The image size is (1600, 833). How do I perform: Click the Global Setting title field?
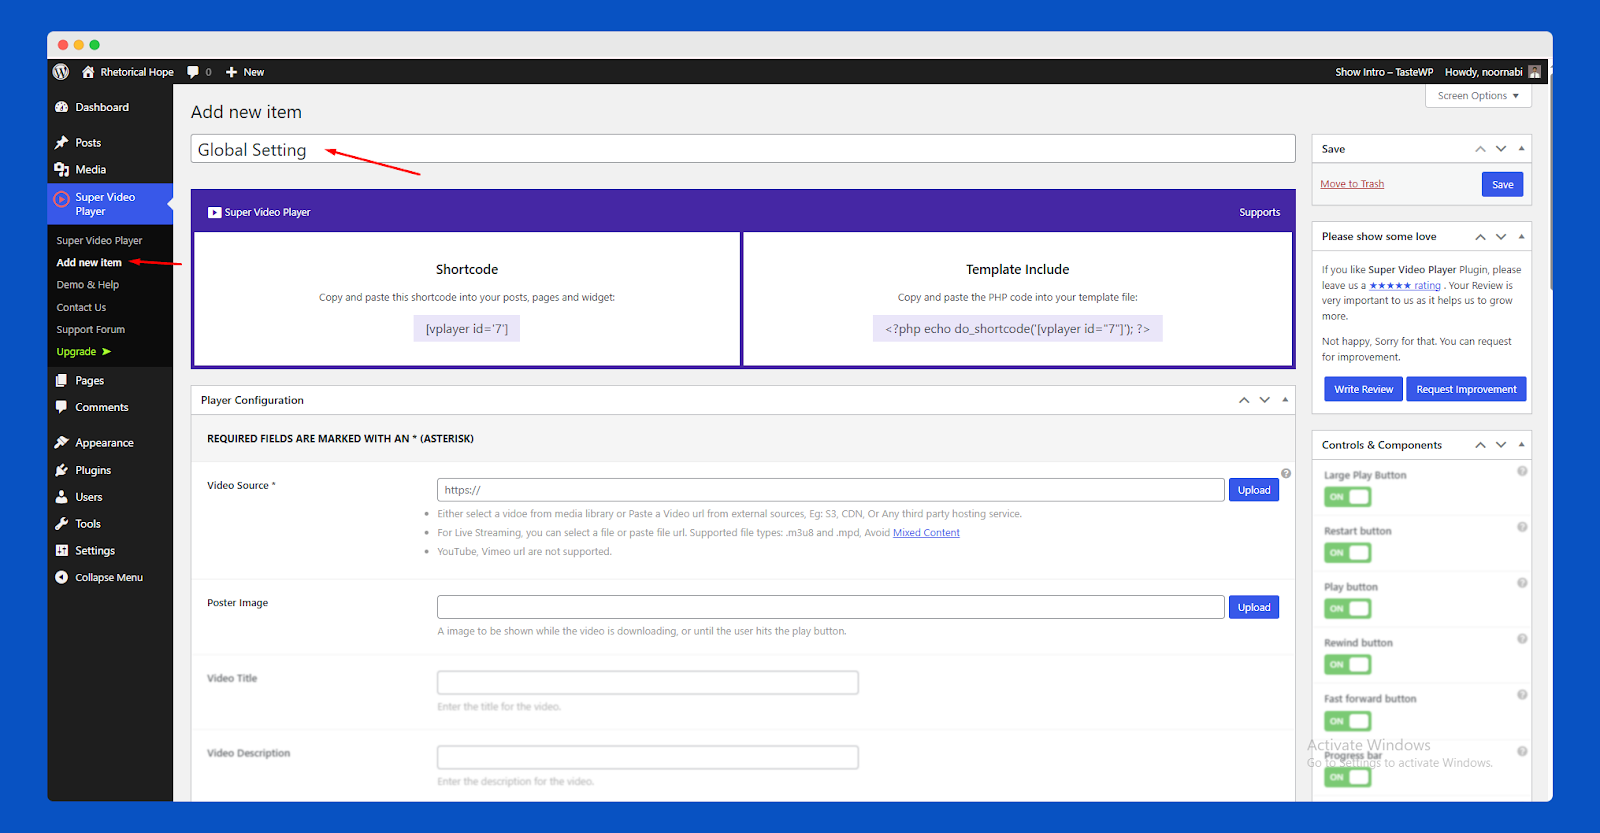(743, 149)
